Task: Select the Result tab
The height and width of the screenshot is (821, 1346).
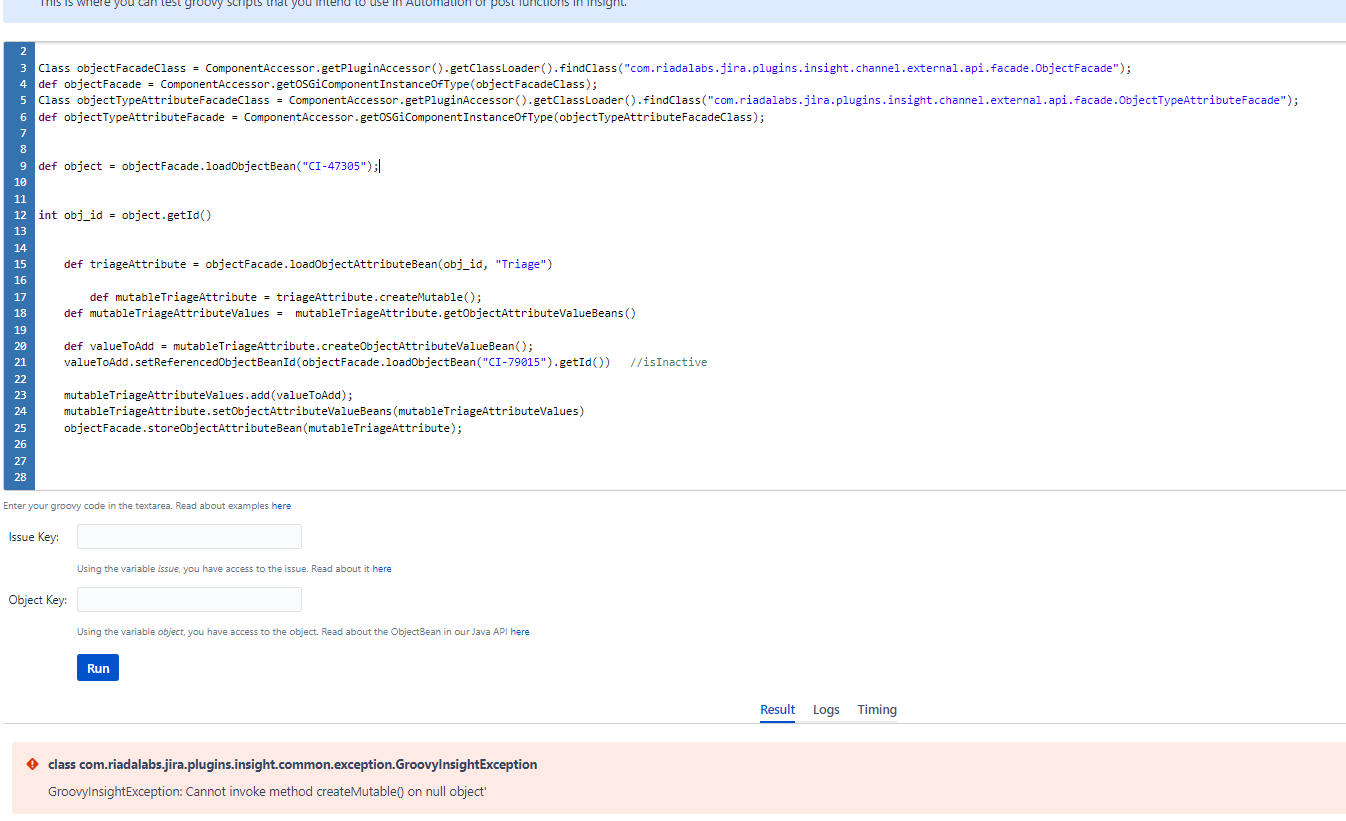Action: coord(777,709)
